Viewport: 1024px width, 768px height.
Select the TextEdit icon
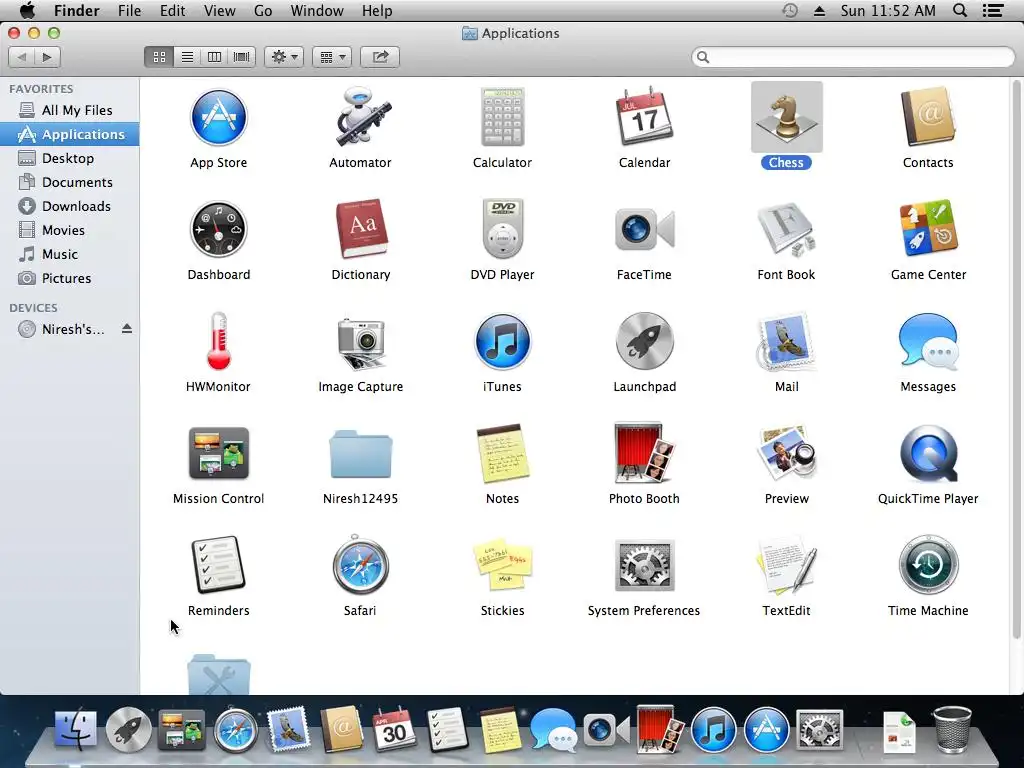(x=786, y=566)
